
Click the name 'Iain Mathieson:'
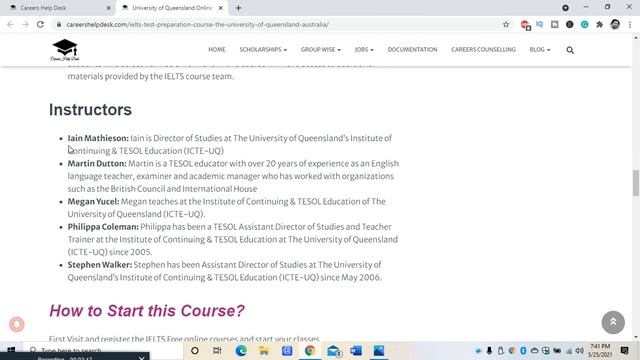[x=98, y=138]
